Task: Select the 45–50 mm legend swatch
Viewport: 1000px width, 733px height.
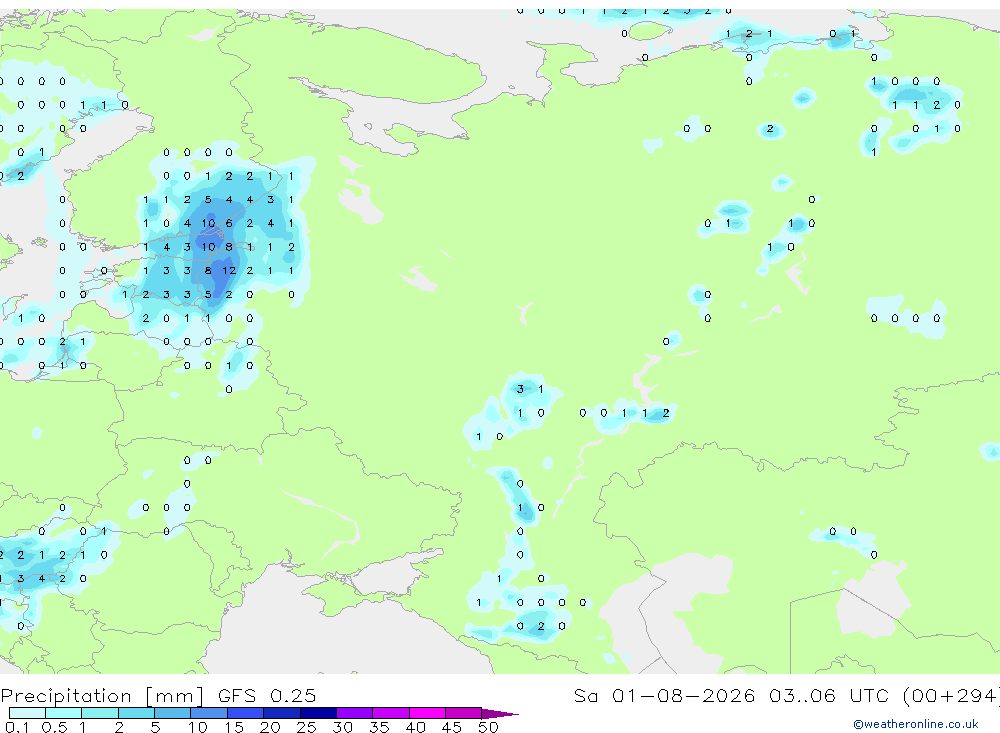Action: click(x=464, y=713)
